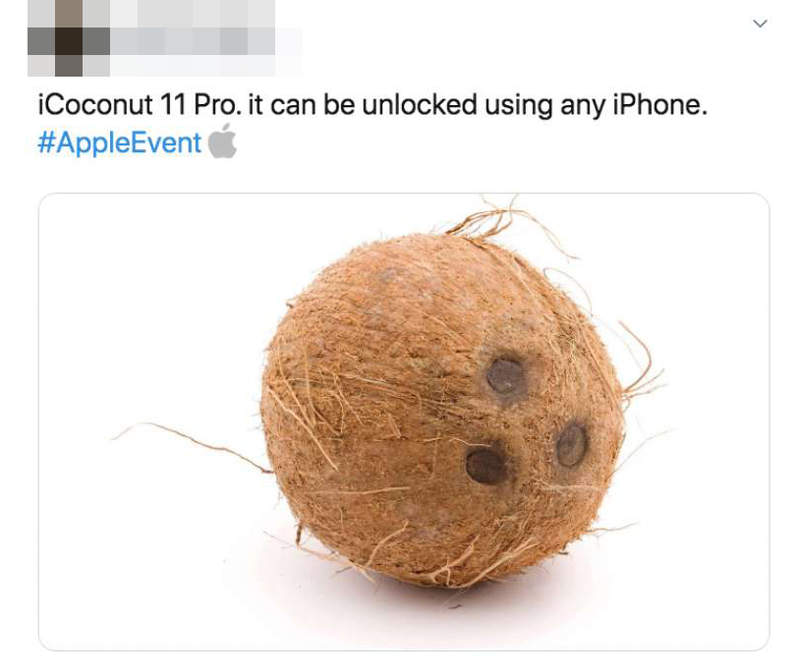This screenshot has height=671, width=800.
Task: Click the curled fiber on coconut's right edge
Action: coord(641,364)
